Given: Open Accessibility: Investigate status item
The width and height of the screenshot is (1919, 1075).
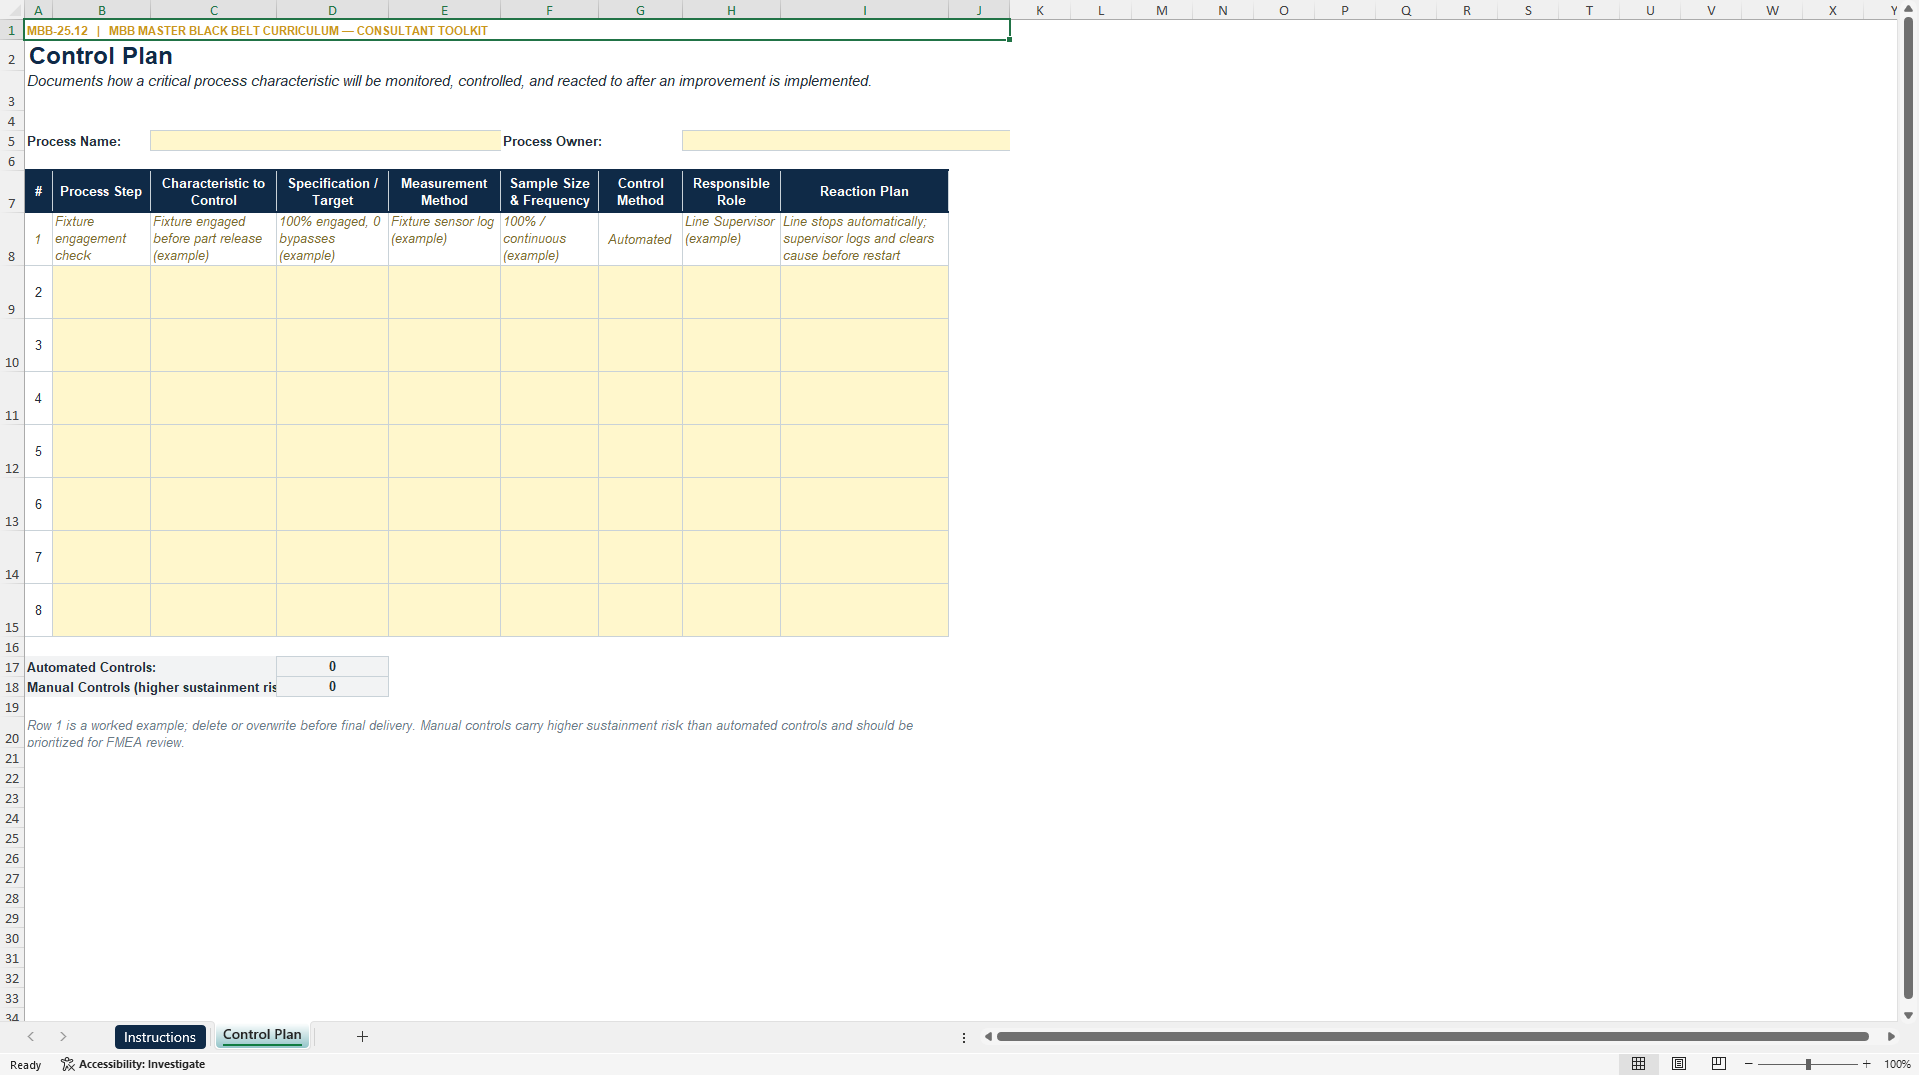Looking at the screenshot, I should (x=133, y=1064).
